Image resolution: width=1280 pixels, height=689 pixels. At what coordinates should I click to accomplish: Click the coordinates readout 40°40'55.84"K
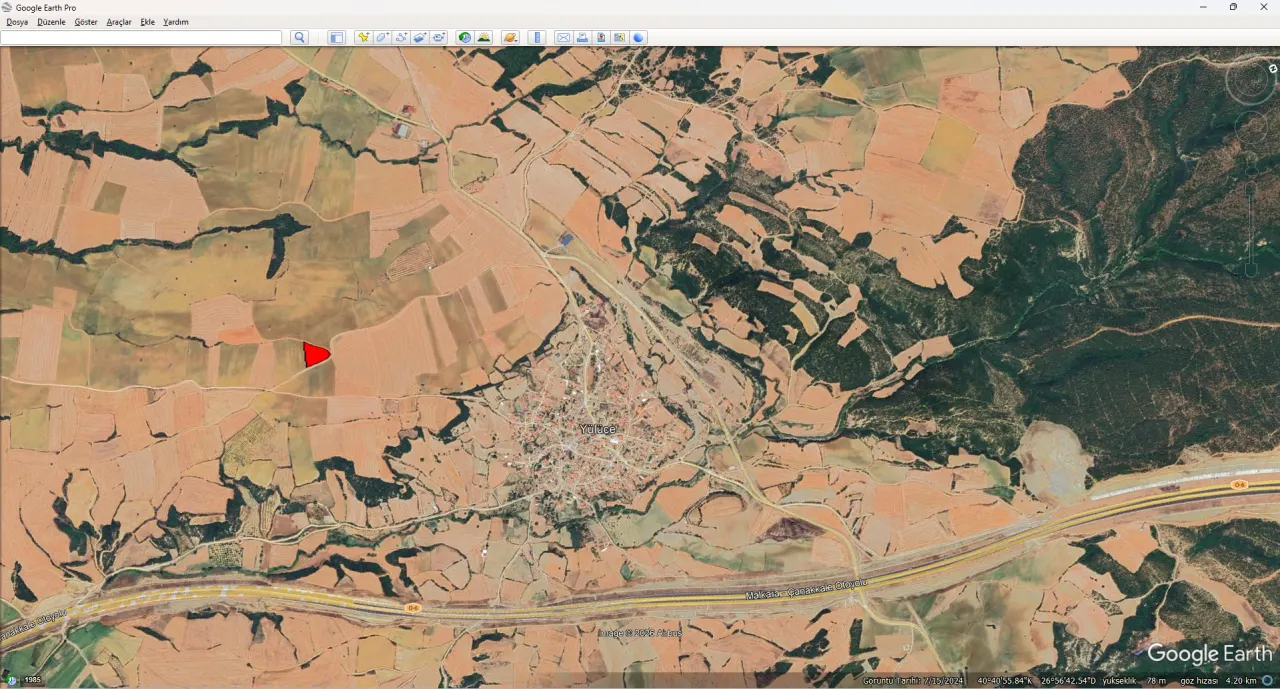pos(1007,681)
